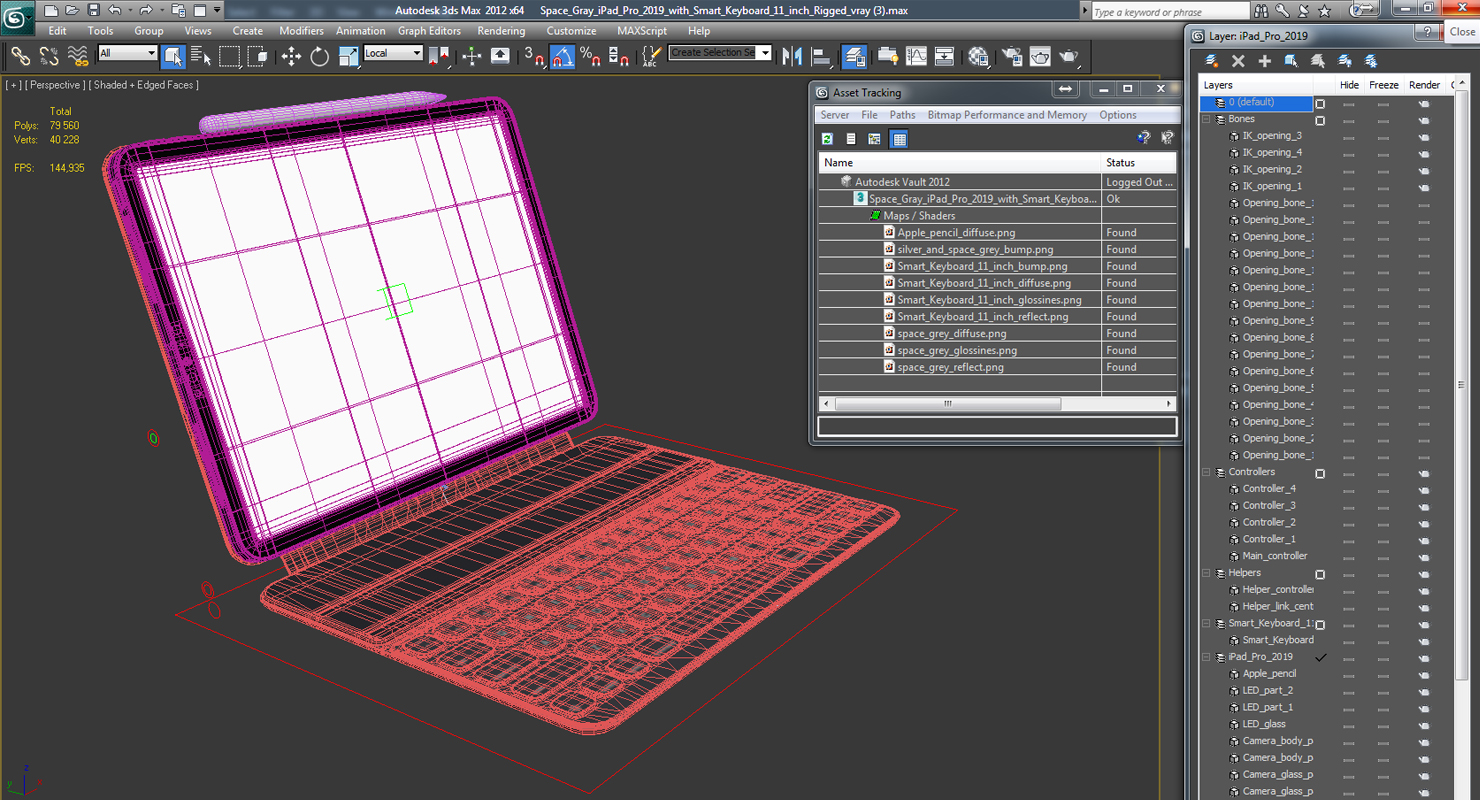Open the quick access toolbar customize arrow
The height and width of the screenshot is (800, 1480).
pyautogui.click(x=217, y=10)
